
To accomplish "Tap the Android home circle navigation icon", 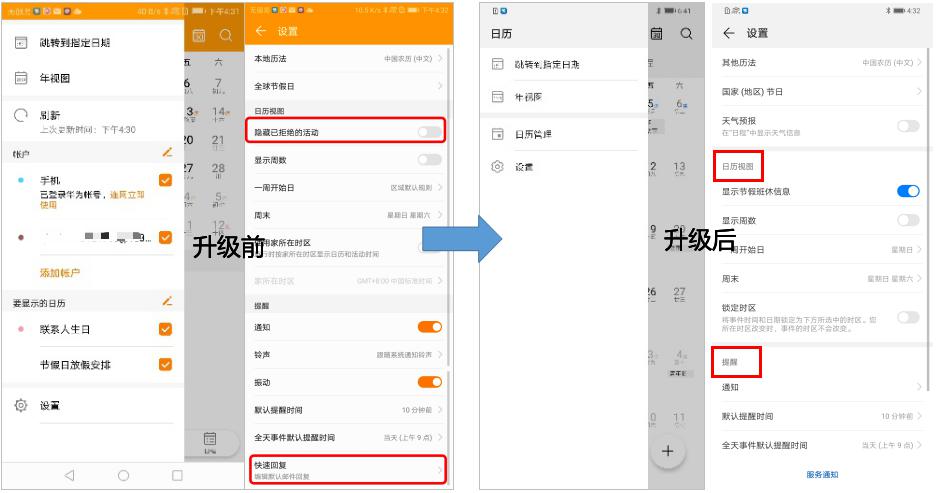I will tap(123, 475).
